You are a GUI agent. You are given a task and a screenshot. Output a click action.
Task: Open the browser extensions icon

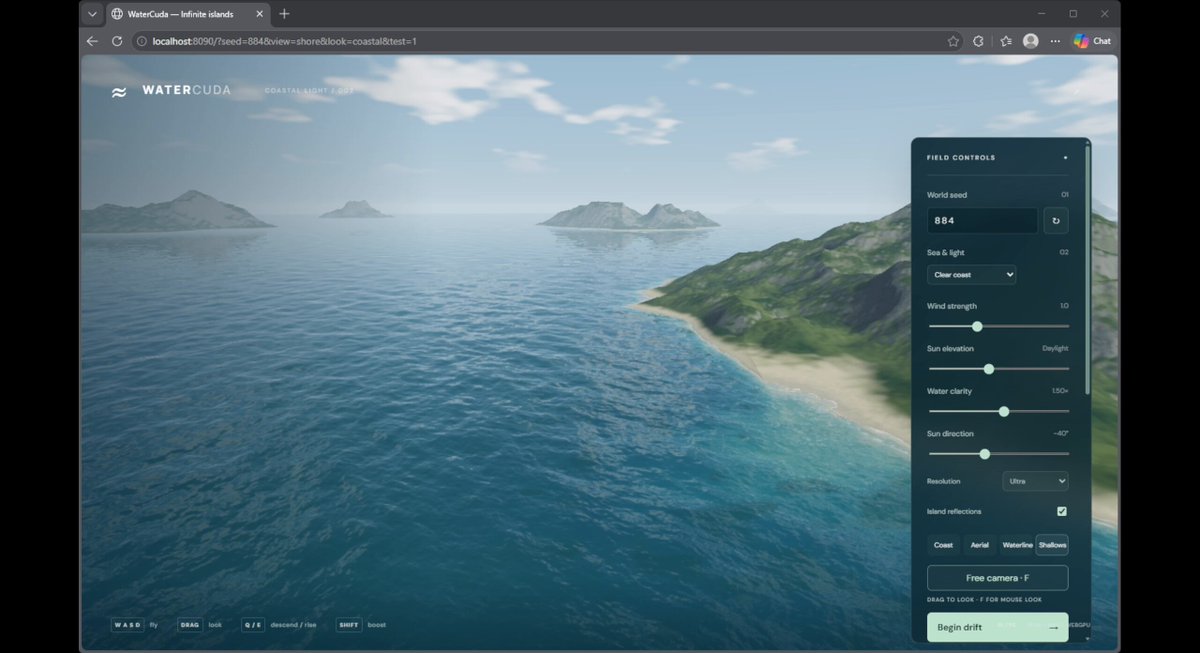coord(978,41)
